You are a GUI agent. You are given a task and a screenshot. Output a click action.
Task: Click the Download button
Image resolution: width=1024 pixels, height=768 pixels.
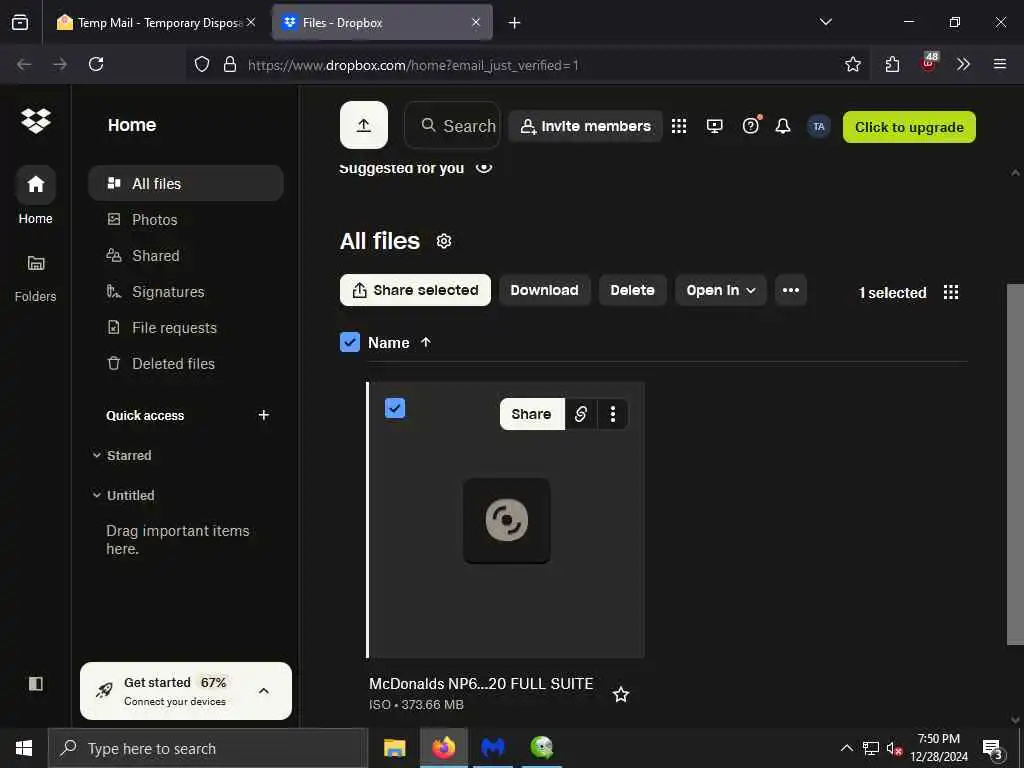tap(545, 290)
